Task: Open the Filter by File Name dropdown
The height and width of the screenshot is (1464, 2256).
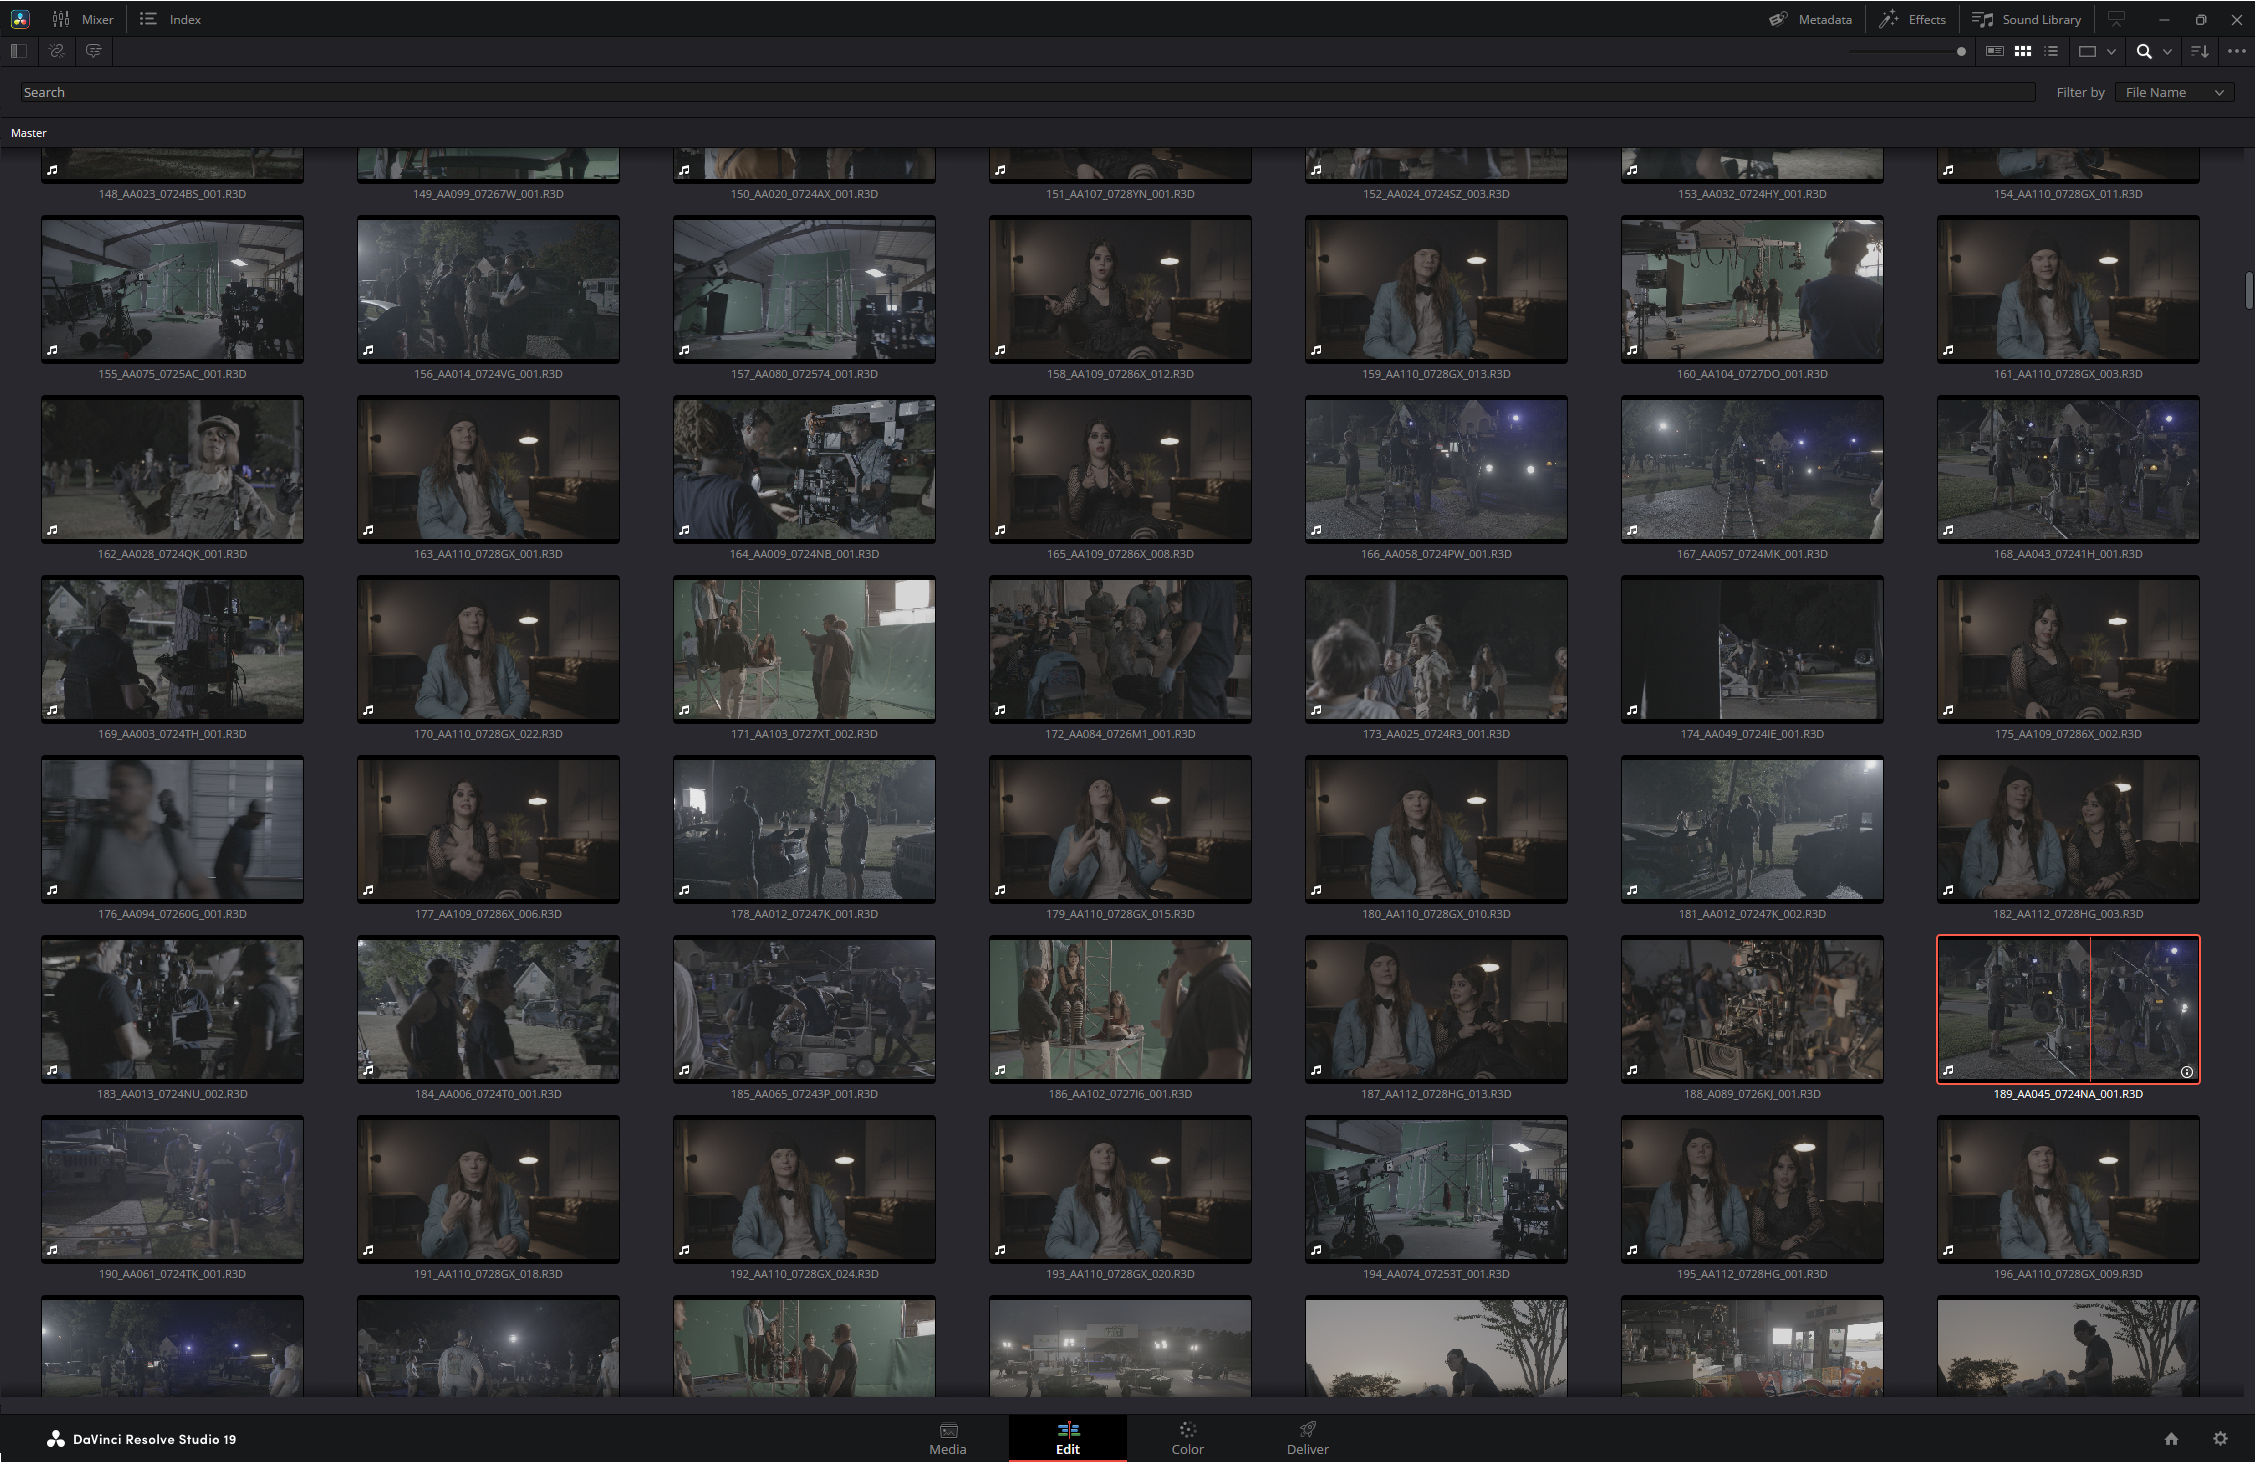Action: (x=2174, y=92)
